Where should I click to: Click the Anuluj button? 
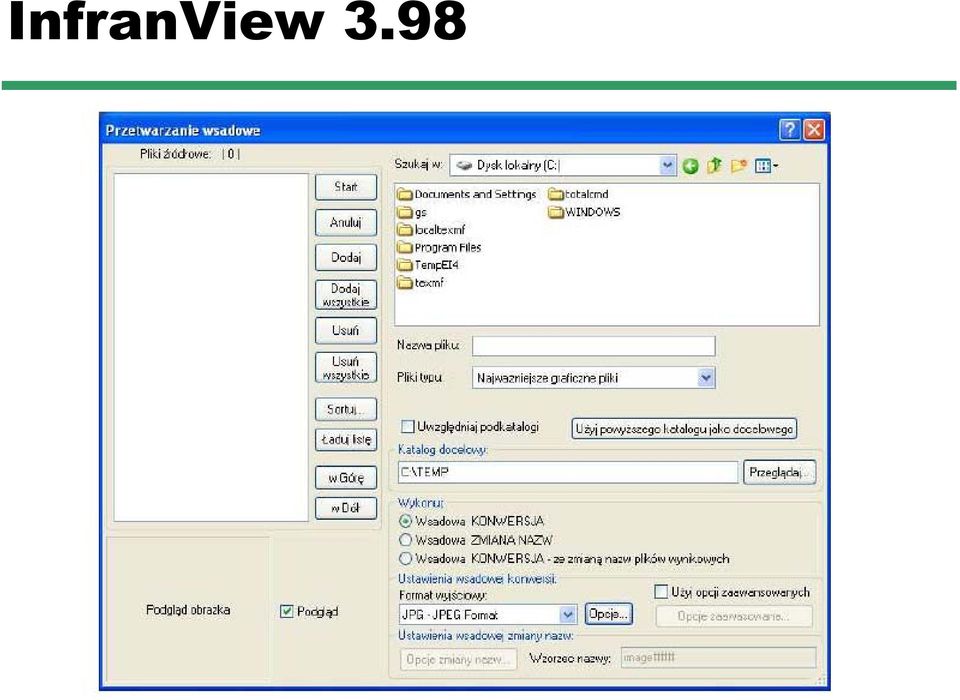tap(346, 222)
